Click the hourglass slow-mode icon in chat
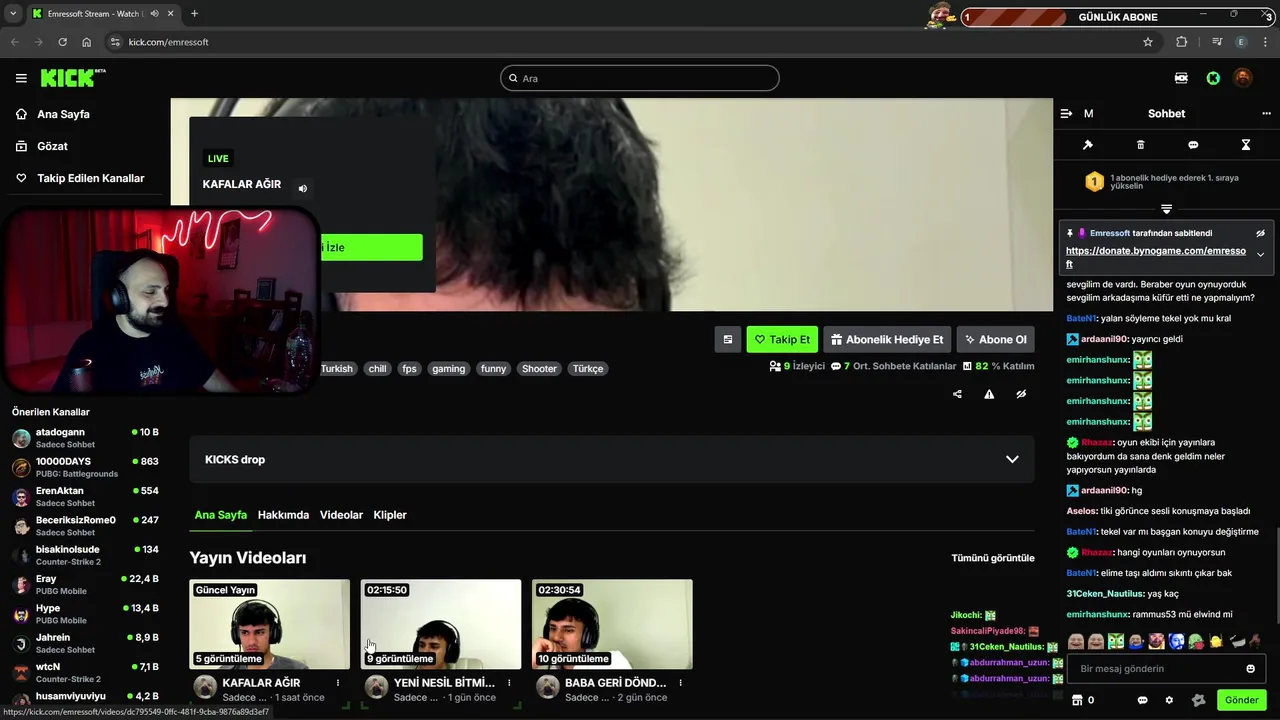The height and width of the screenshot is (720, 1280). 1246,145
